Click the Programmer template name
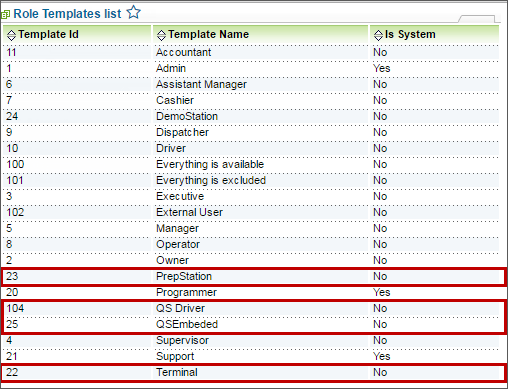The width and height of the screenshot is (508, 389). (186, 292)
